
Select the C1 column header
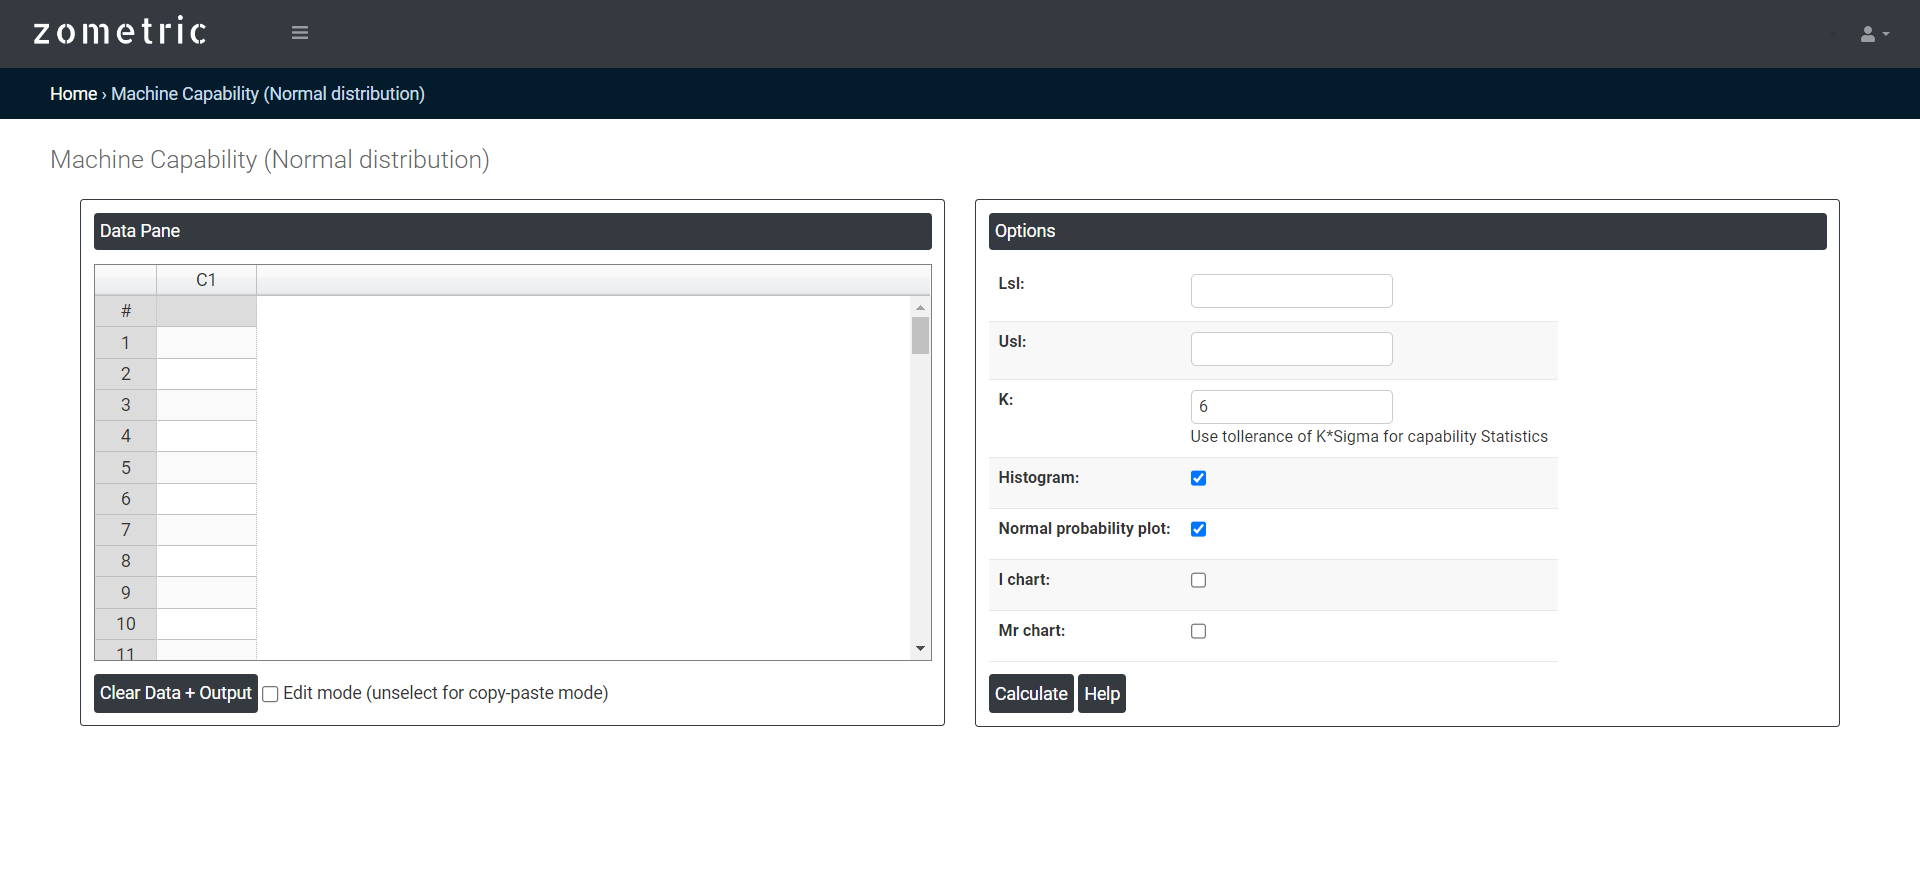(206, 280)
